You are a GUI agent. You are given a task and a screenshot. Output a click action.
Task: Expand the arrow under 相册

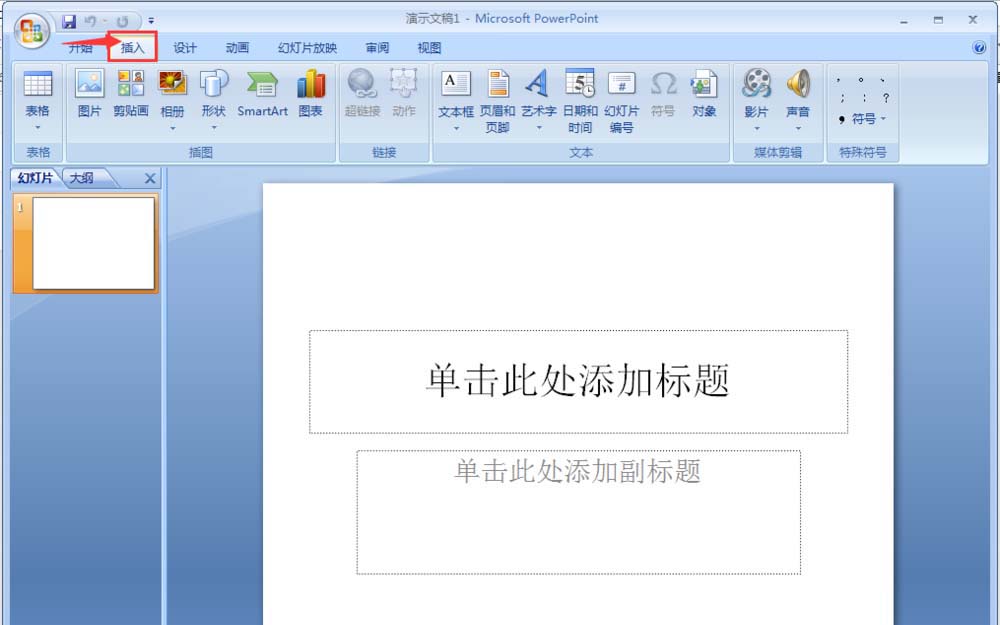(172, 129)
